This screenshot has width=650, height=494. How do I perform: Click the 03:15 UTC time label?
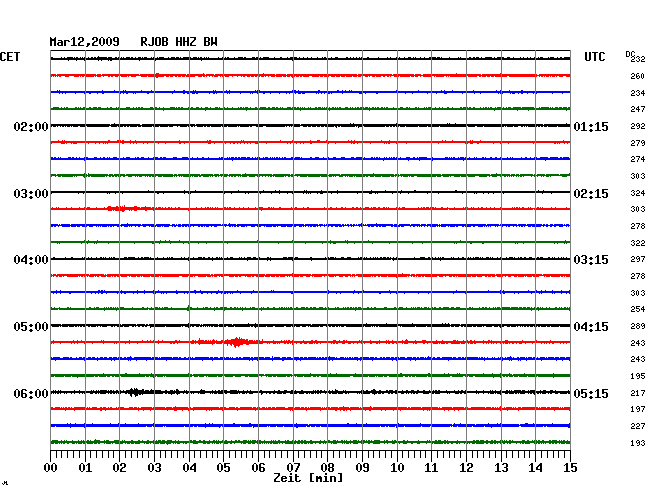[x=591, y=260]
